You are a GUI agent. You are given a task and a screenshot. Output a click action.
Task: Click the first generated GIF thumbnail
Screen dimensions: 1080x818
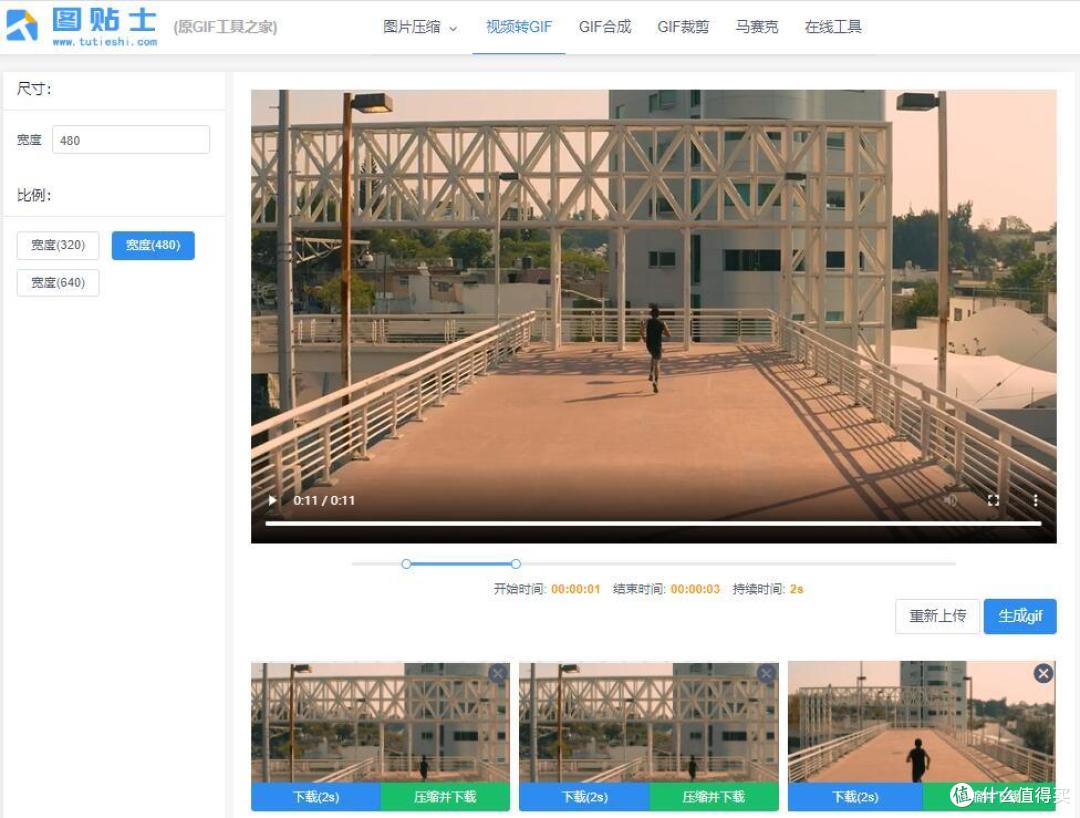point(380,722)
